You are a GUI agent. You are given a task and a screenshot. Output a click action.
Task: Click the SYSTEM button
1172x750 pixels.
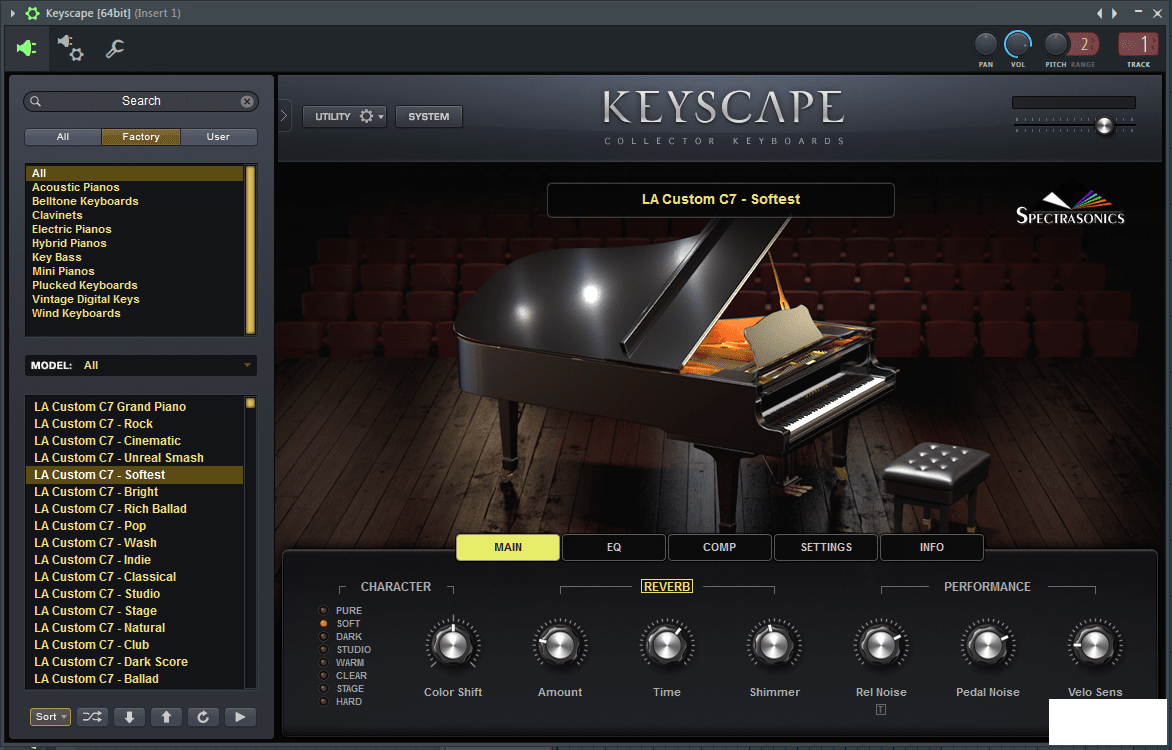pos(429,117)
